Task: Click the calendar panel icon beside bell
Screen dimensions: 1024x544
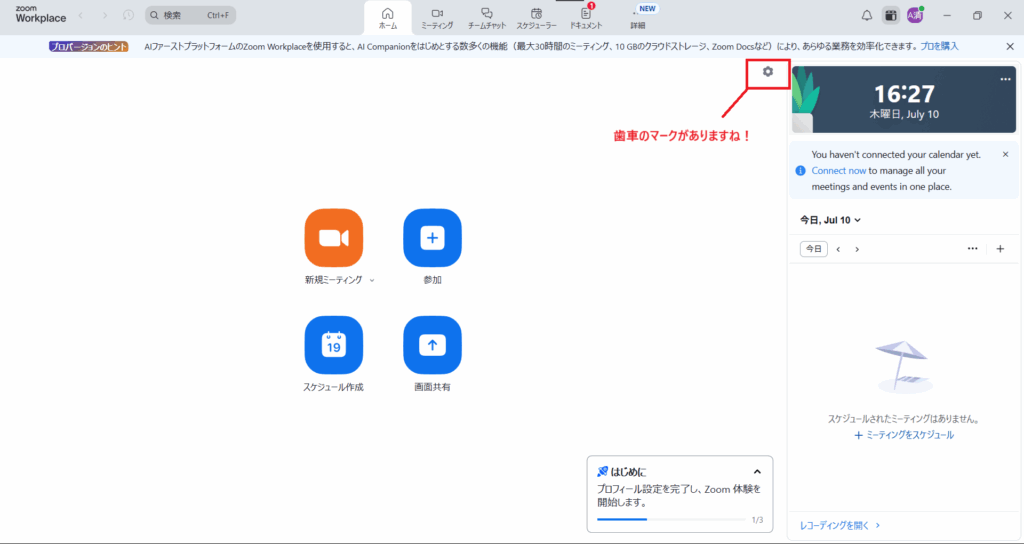Action: click(890, 16)
